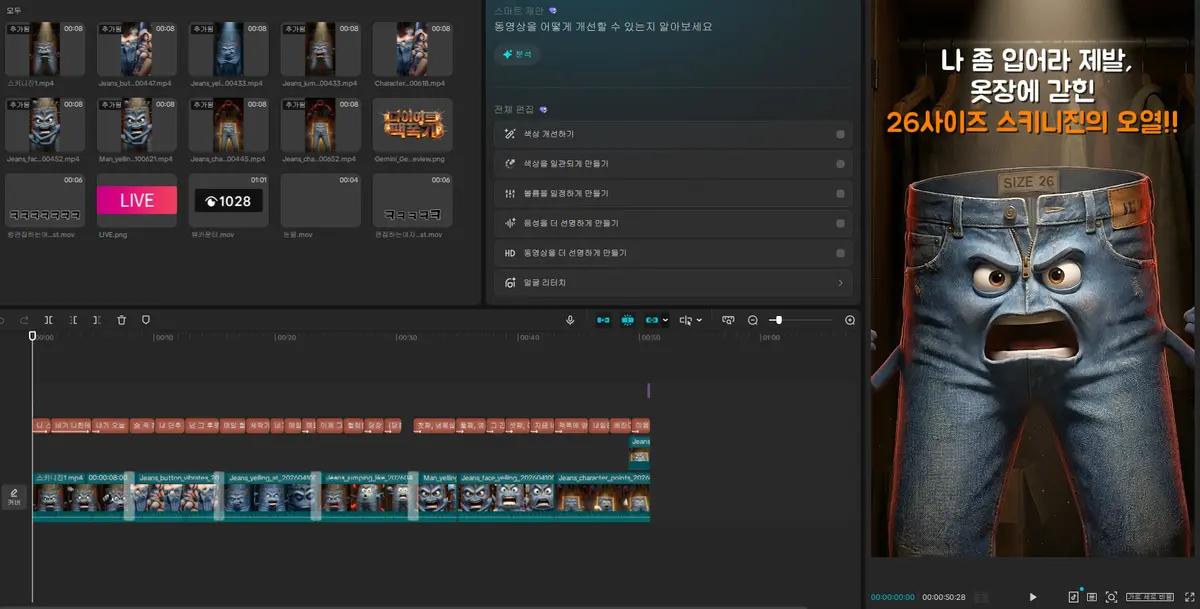Select the 모두 filter tab in the media panel

coord(14,10)
